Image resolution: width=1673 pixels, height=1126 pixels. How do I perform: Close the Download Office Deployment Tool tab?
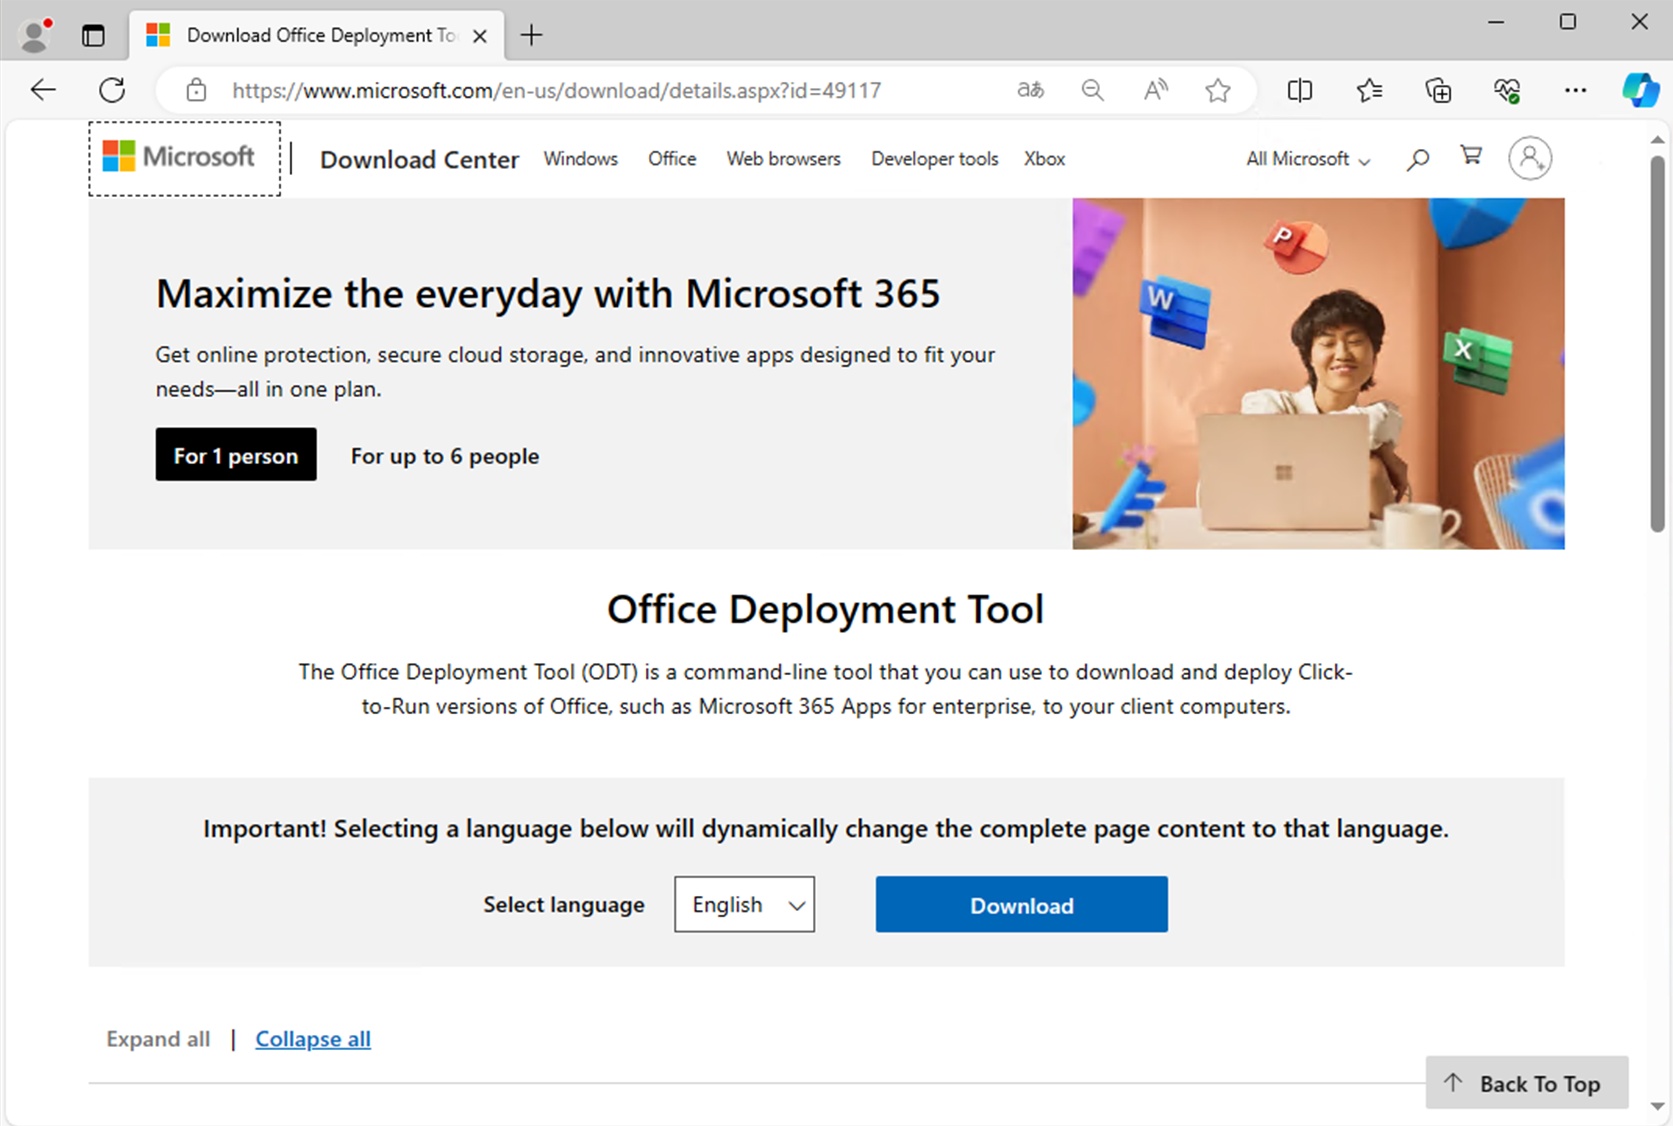pyautogui.click(x=480, y=36)
